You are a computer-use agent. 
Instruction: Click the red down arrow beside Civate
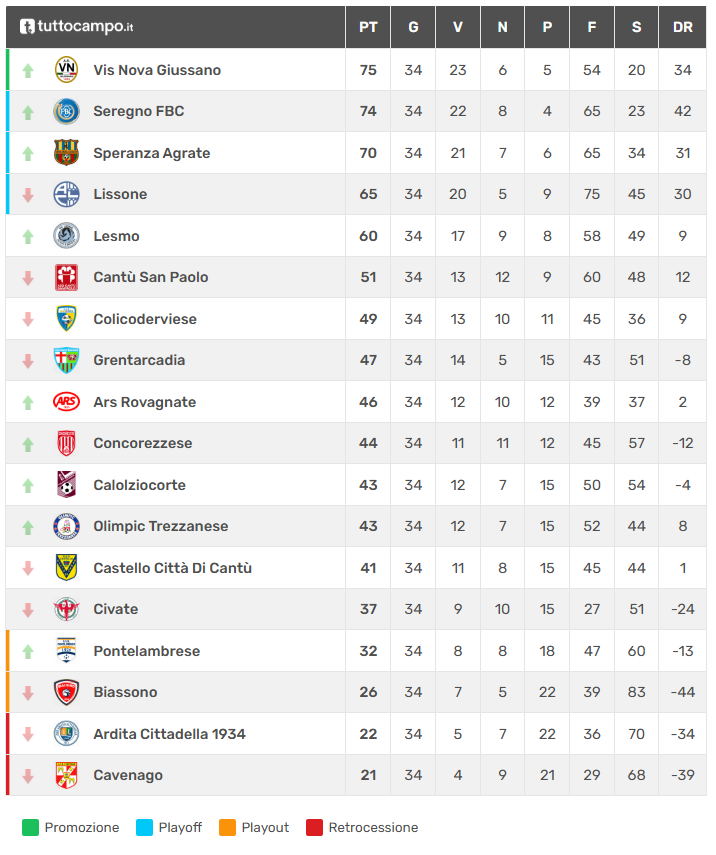click(x=28, y=609)
